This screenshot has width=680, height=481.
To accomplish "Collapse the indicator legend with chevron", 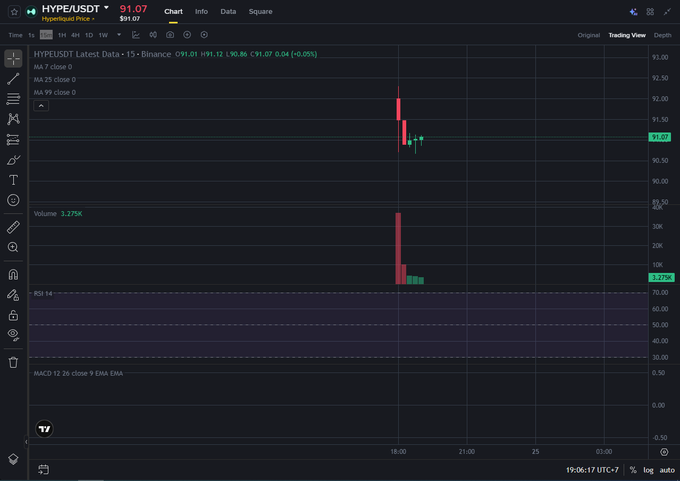I will click(x=41, y=105).
